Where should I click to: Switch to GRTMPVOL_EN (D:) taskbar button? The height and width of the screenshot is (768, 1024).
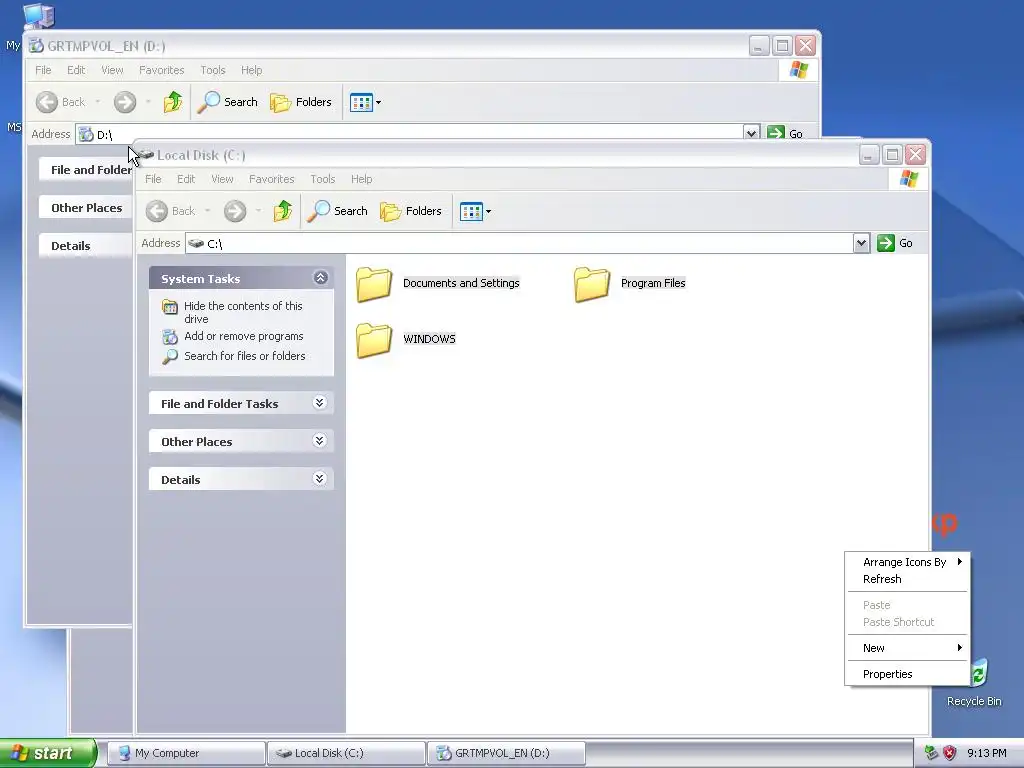[x=506, y=753]
